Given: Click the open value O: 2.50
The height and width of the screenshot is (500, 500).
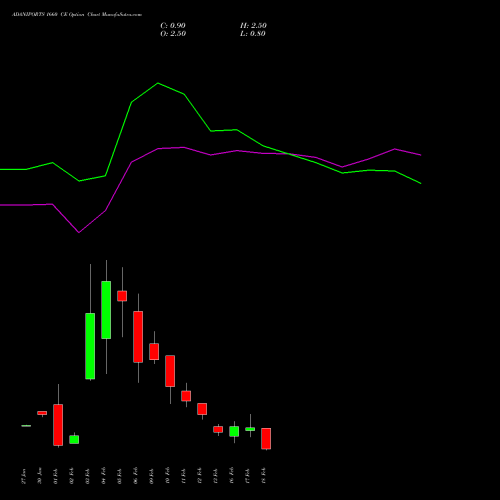Looking at the screenshot, I should [x=173, y=34].
